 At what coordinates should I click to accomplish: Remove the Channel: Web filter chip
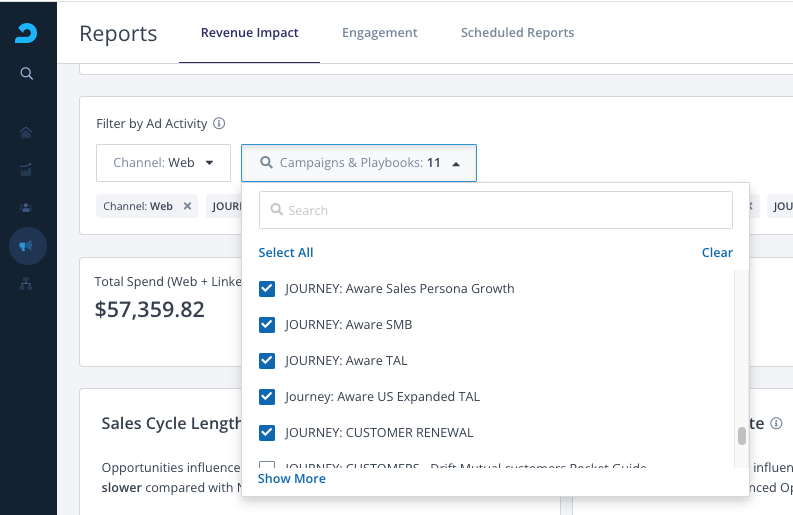pyautogui.click(x=187, y=206)
